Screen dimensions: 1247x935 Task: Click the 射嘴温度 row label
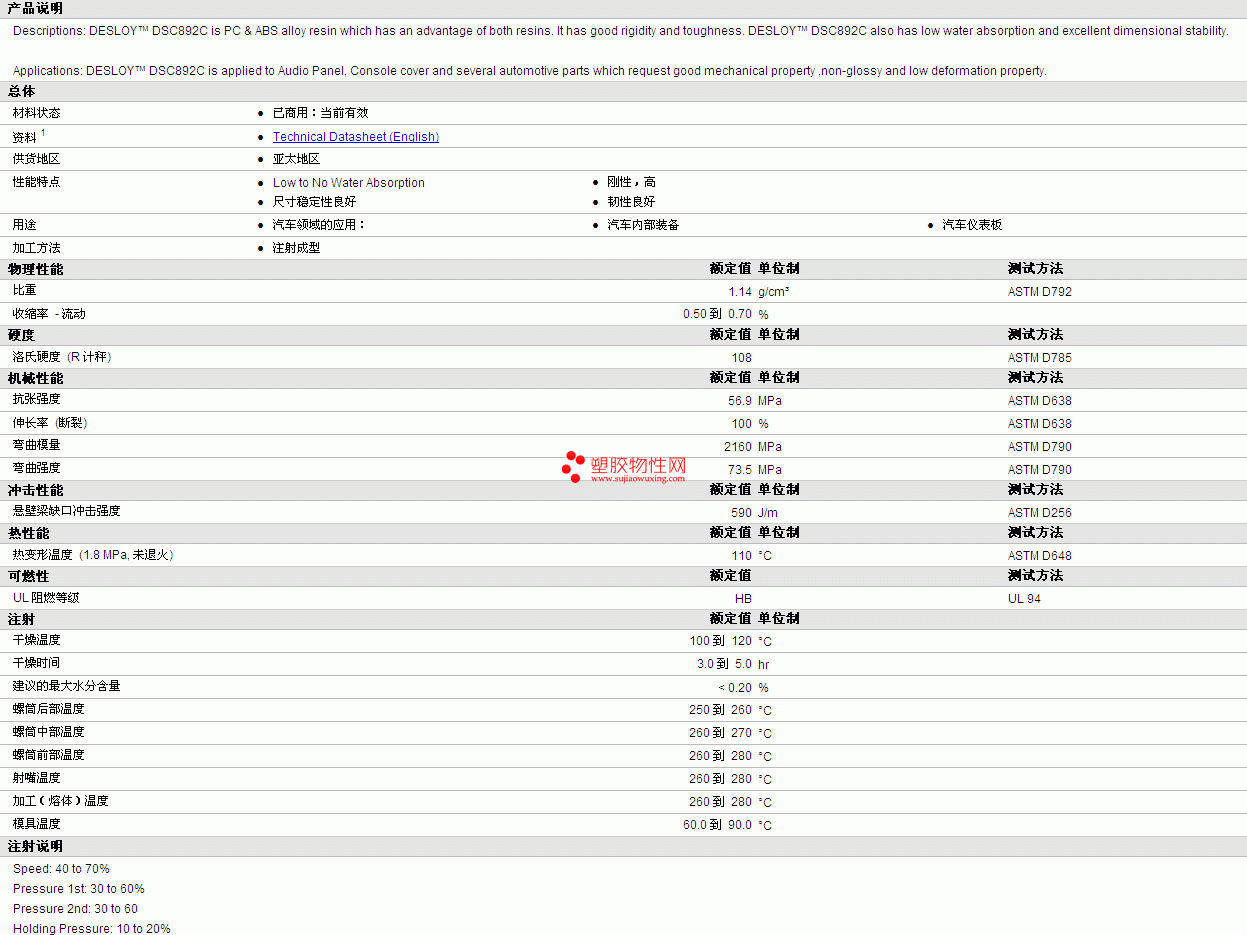tap(36, 778)
